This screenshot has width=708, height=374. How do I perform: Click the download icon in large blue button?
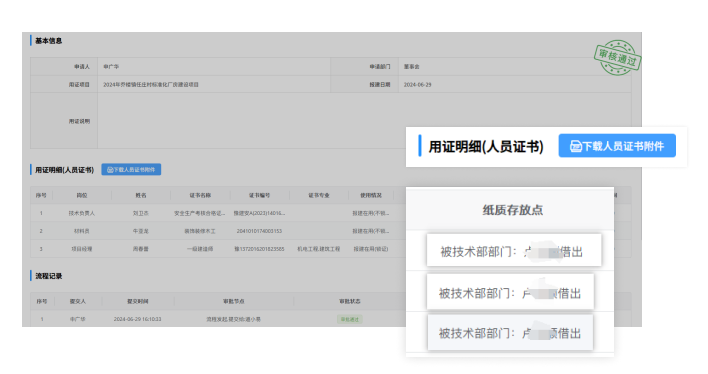pos(575,146)
